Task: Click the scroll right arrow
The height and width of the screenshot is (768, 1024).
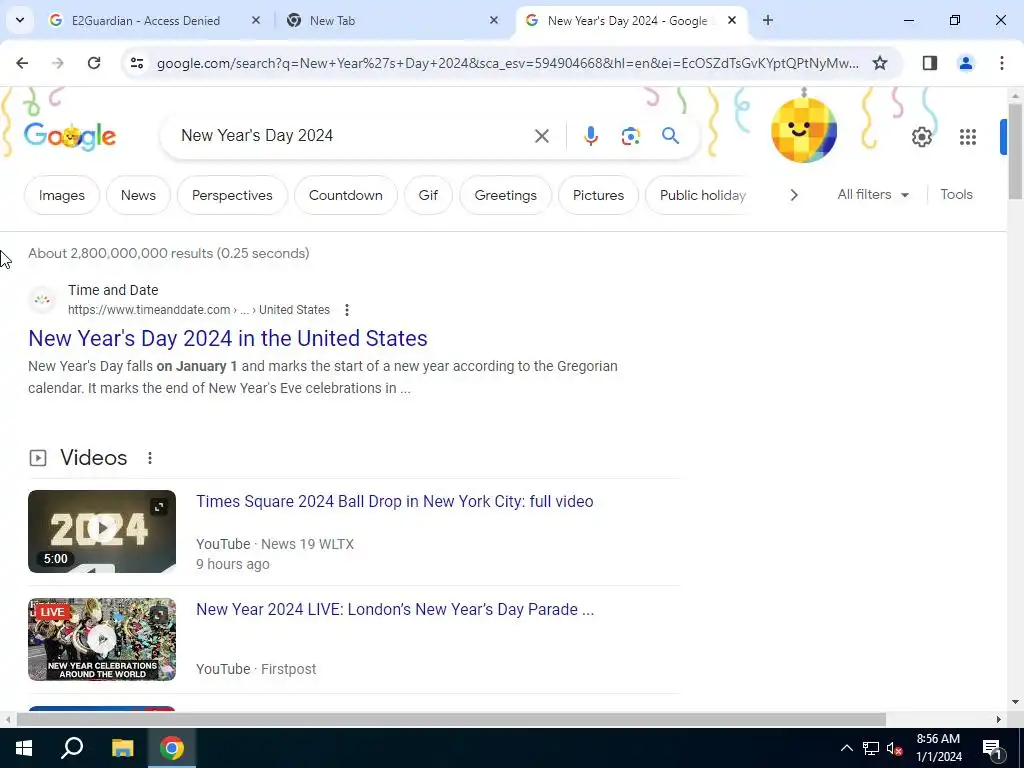Action: pyautogui.click(x=999, y=720)
